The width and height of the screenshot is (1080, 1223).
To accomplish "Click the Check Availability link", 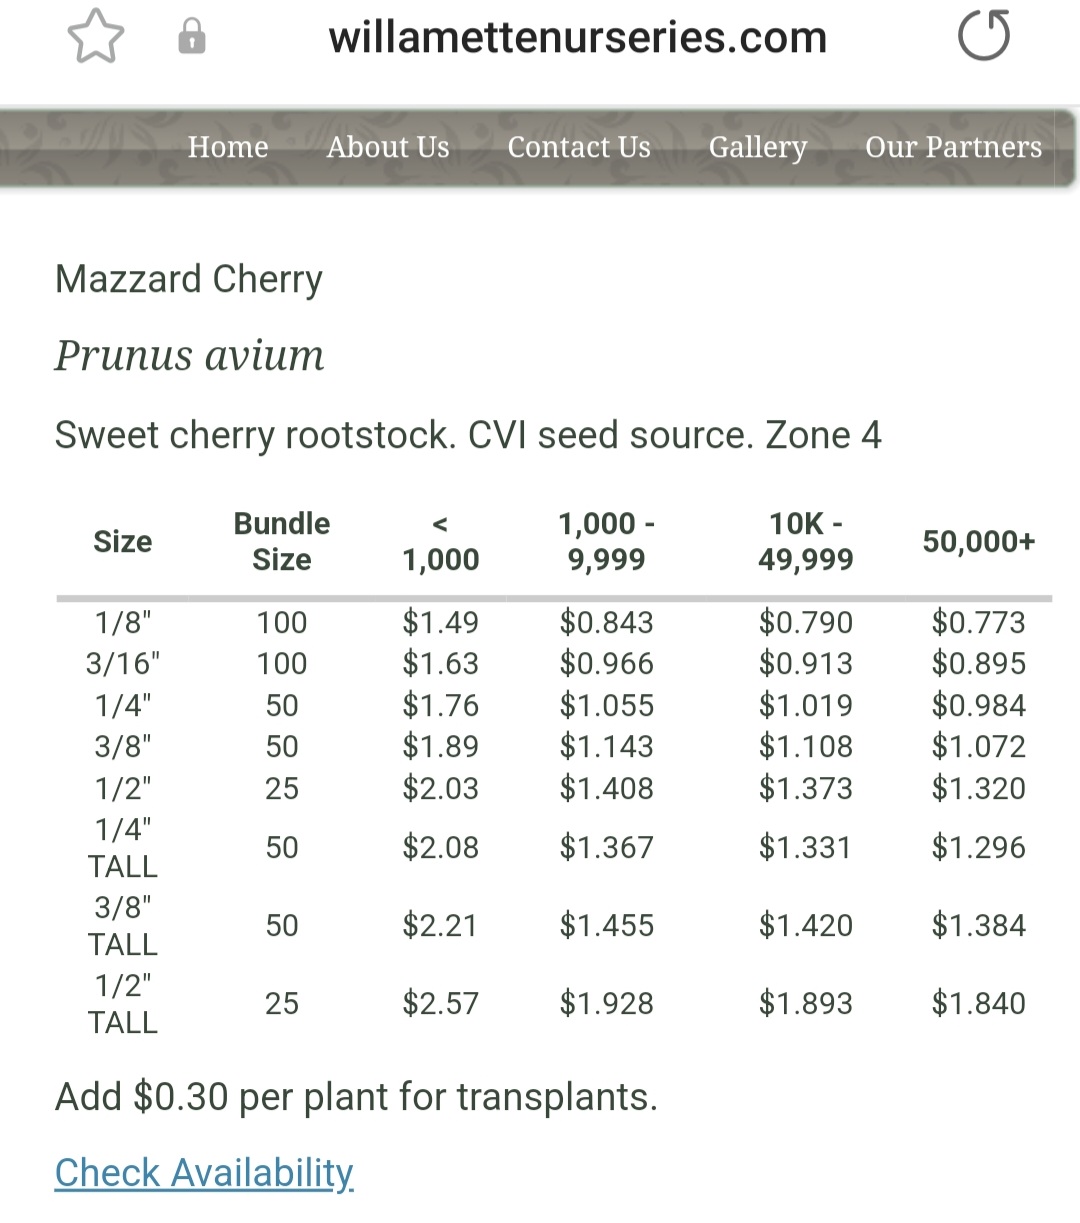I will coord(204,1172).
